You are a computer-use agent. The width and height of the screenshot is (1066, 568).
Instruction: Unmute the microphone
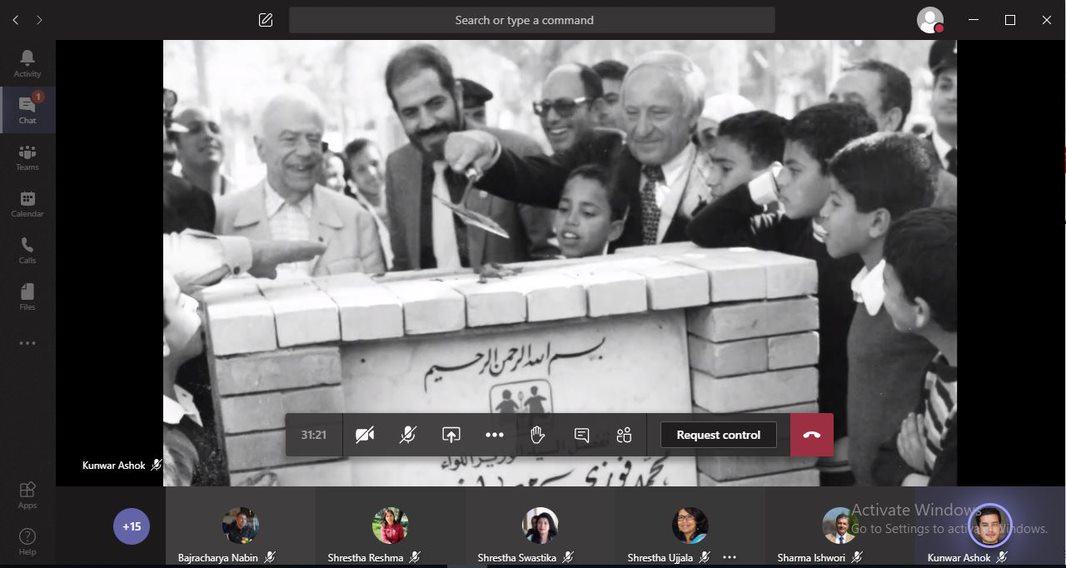pos(408,435)
